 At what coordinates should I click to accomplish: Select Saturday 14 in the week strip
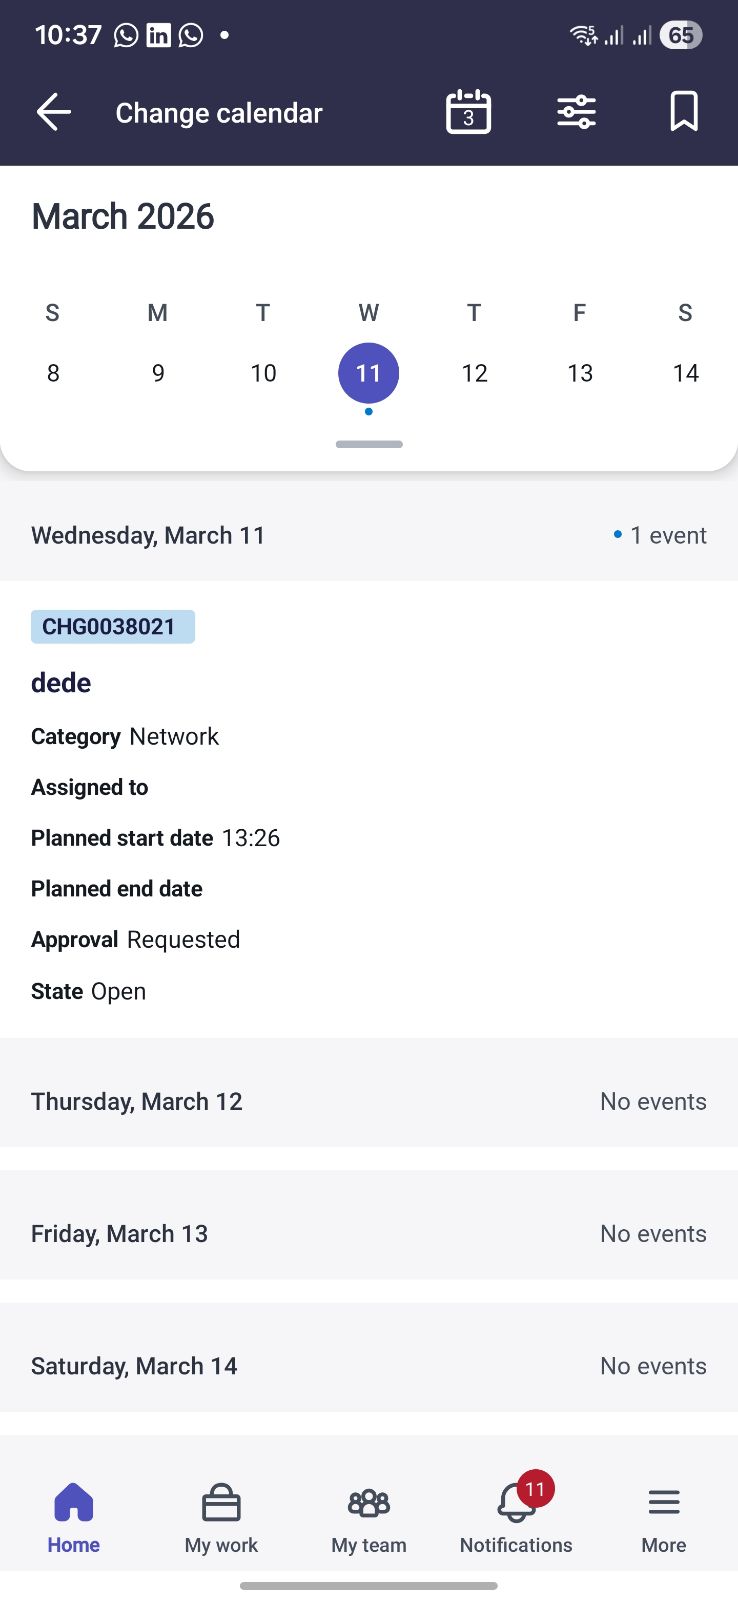(x=685, y=373)
